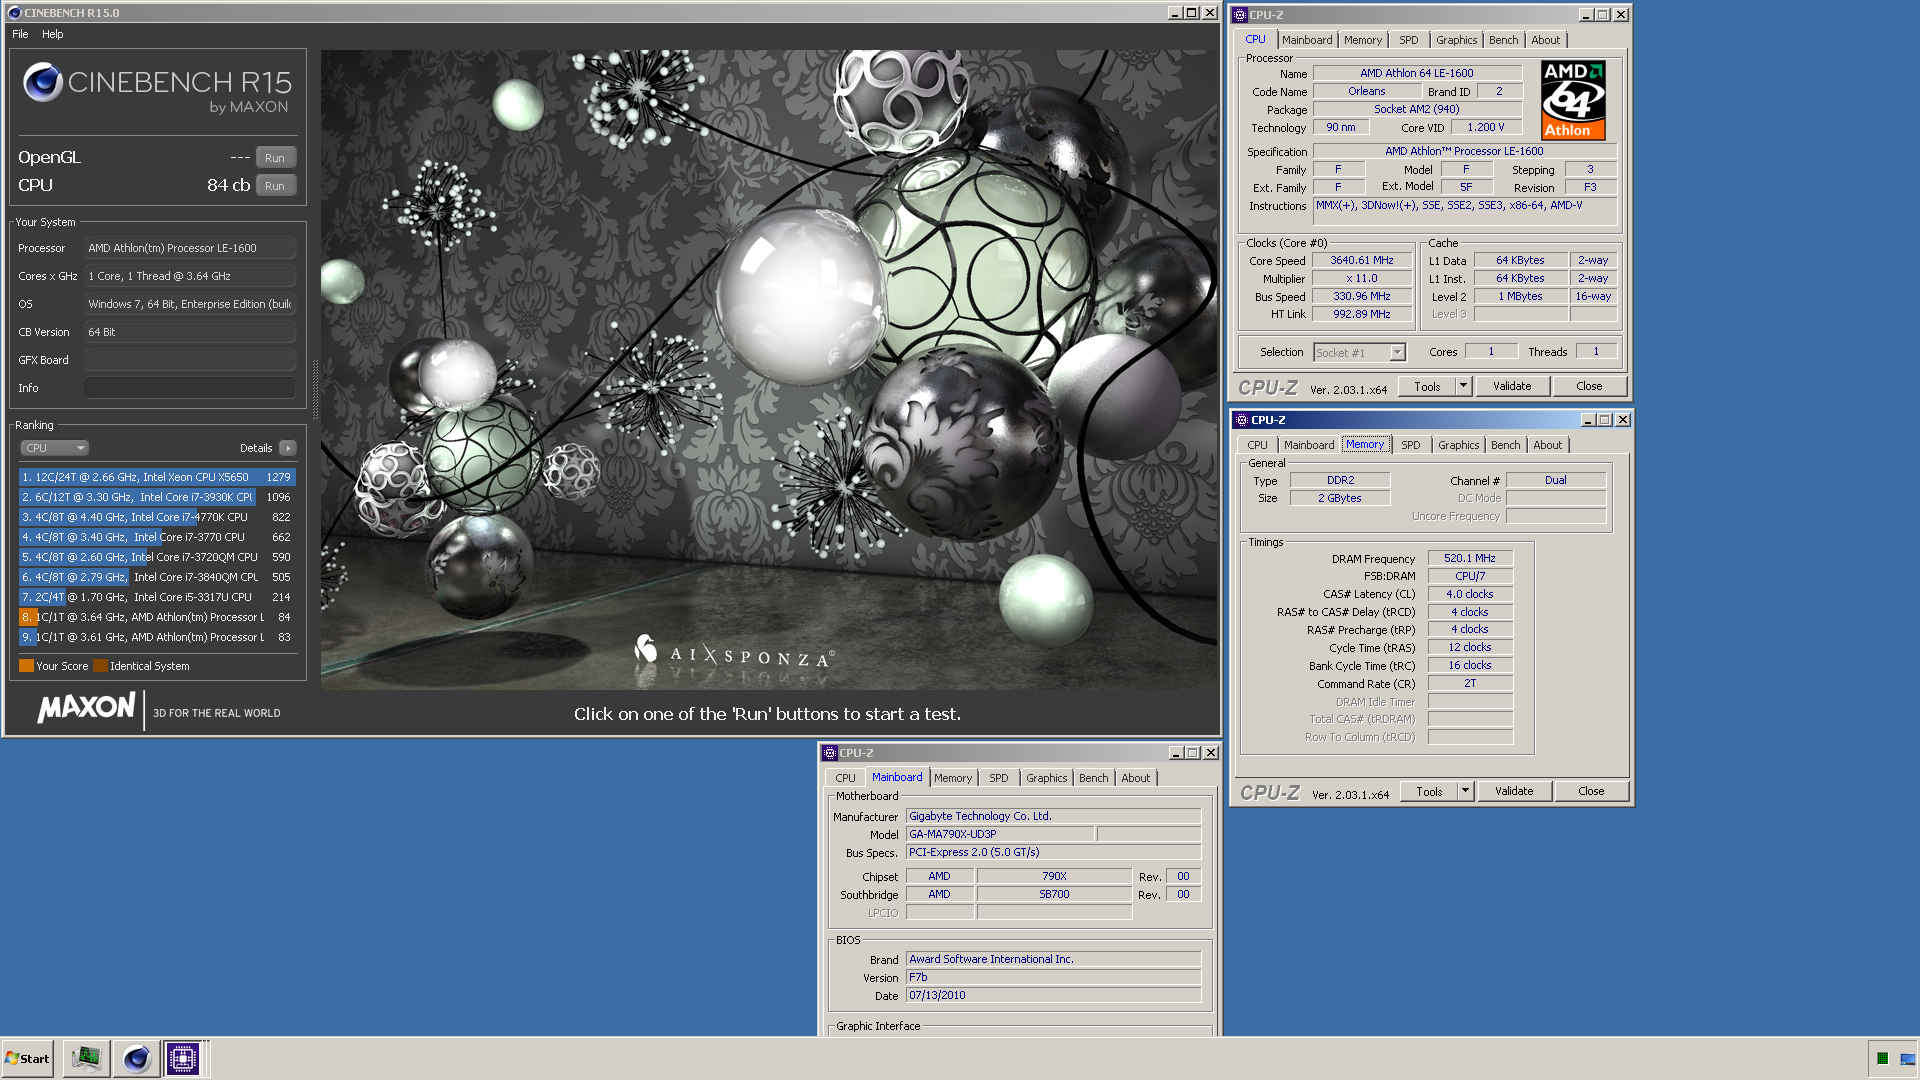Click Validate in Memory CPU-Z window
Screen dimensions: 1920x1080
pyautogui.click(x=1514, y=792)
